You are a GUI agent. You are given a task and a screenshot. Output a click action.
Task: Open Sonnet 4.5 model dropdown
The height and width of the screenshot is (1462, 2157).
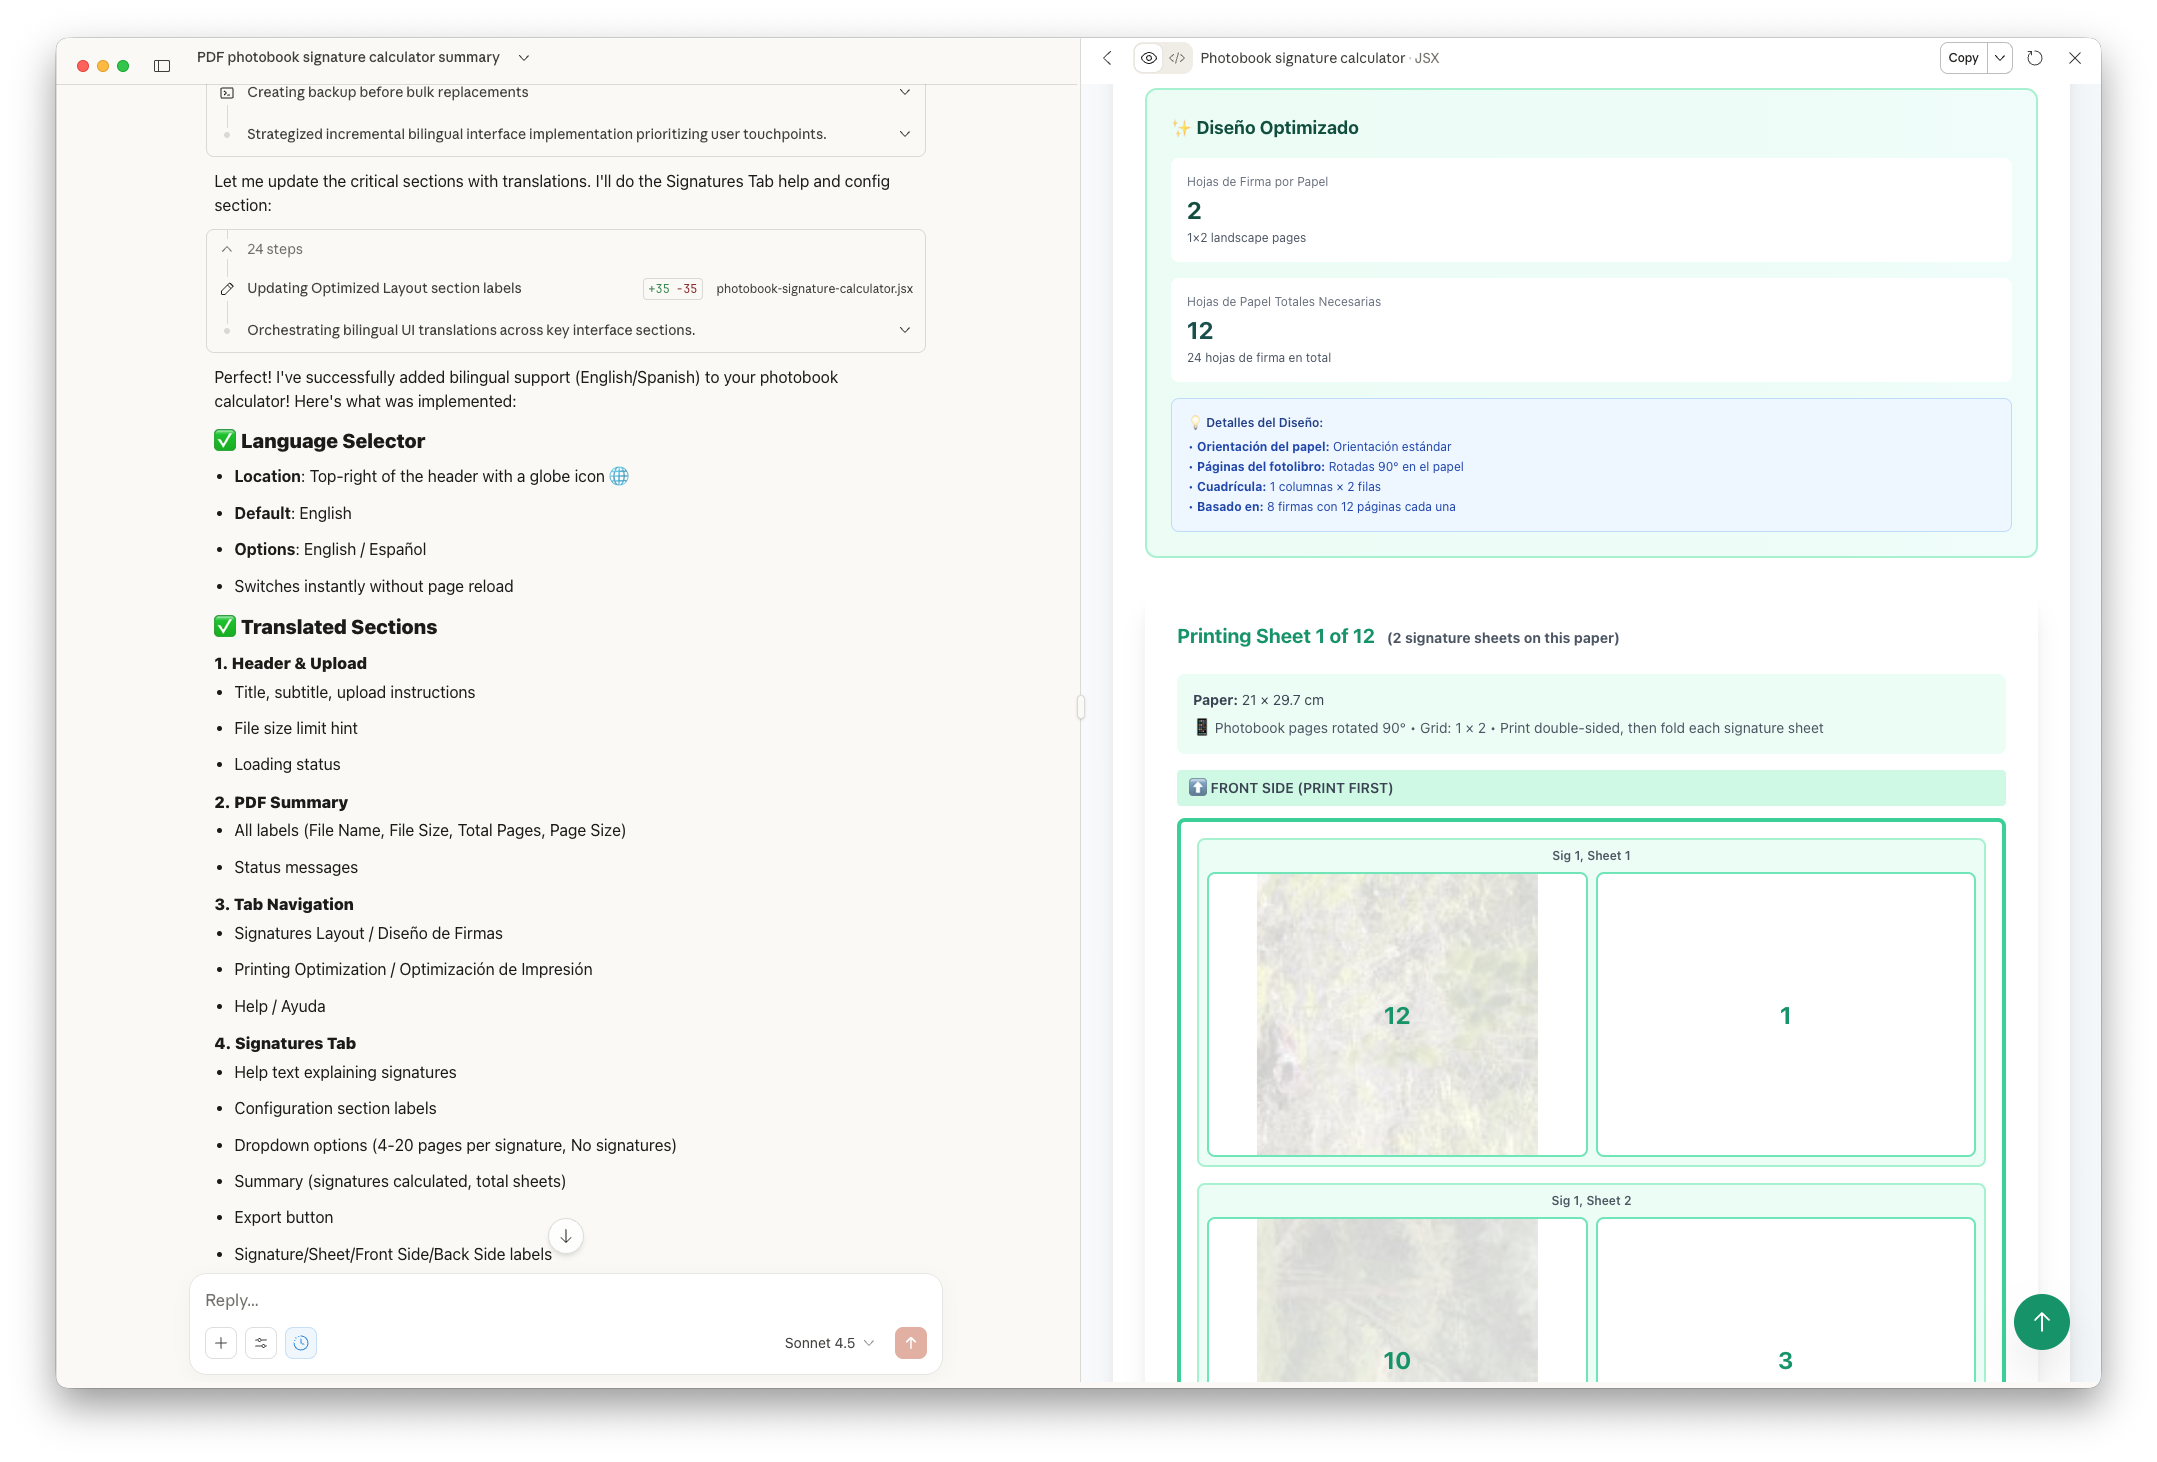(x=829, y=1343)
